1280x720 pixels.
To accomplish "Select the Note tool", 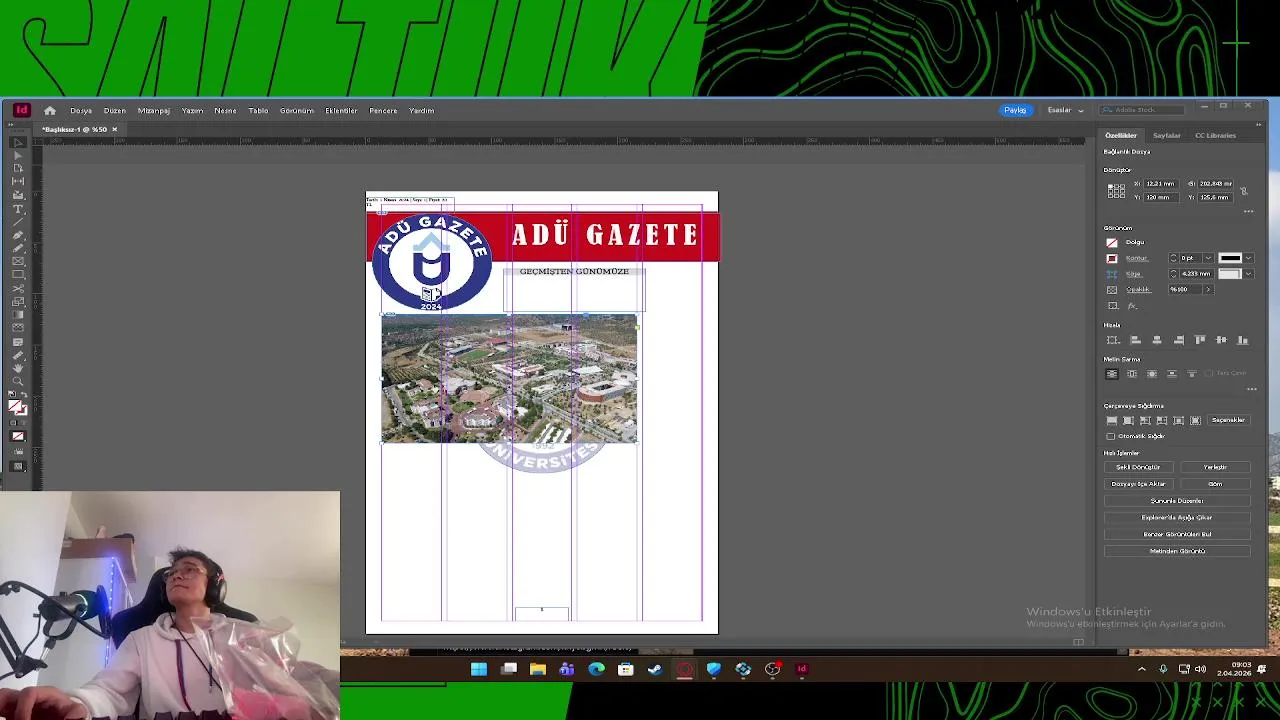I will pyautogui.click(x=18, y=341).
